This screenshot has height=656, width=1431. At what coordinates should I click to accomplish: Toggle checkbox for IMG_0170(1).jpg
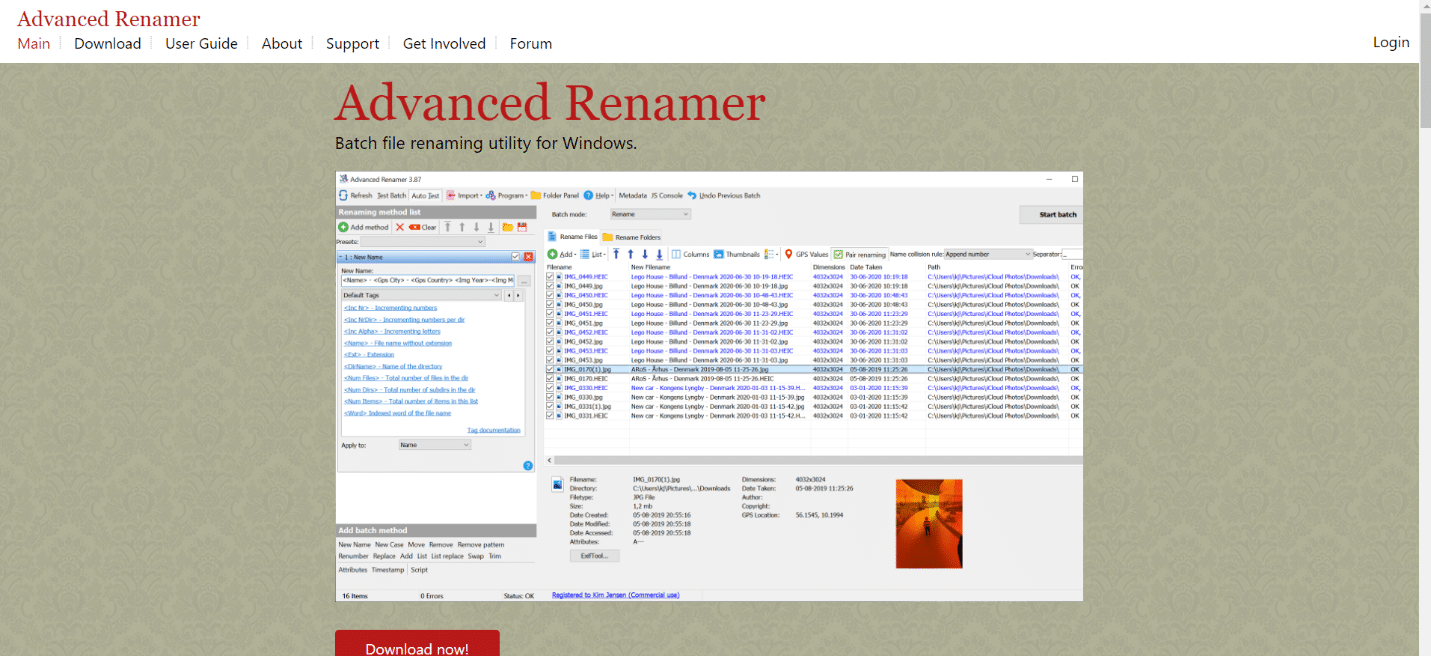coord(550,369)
